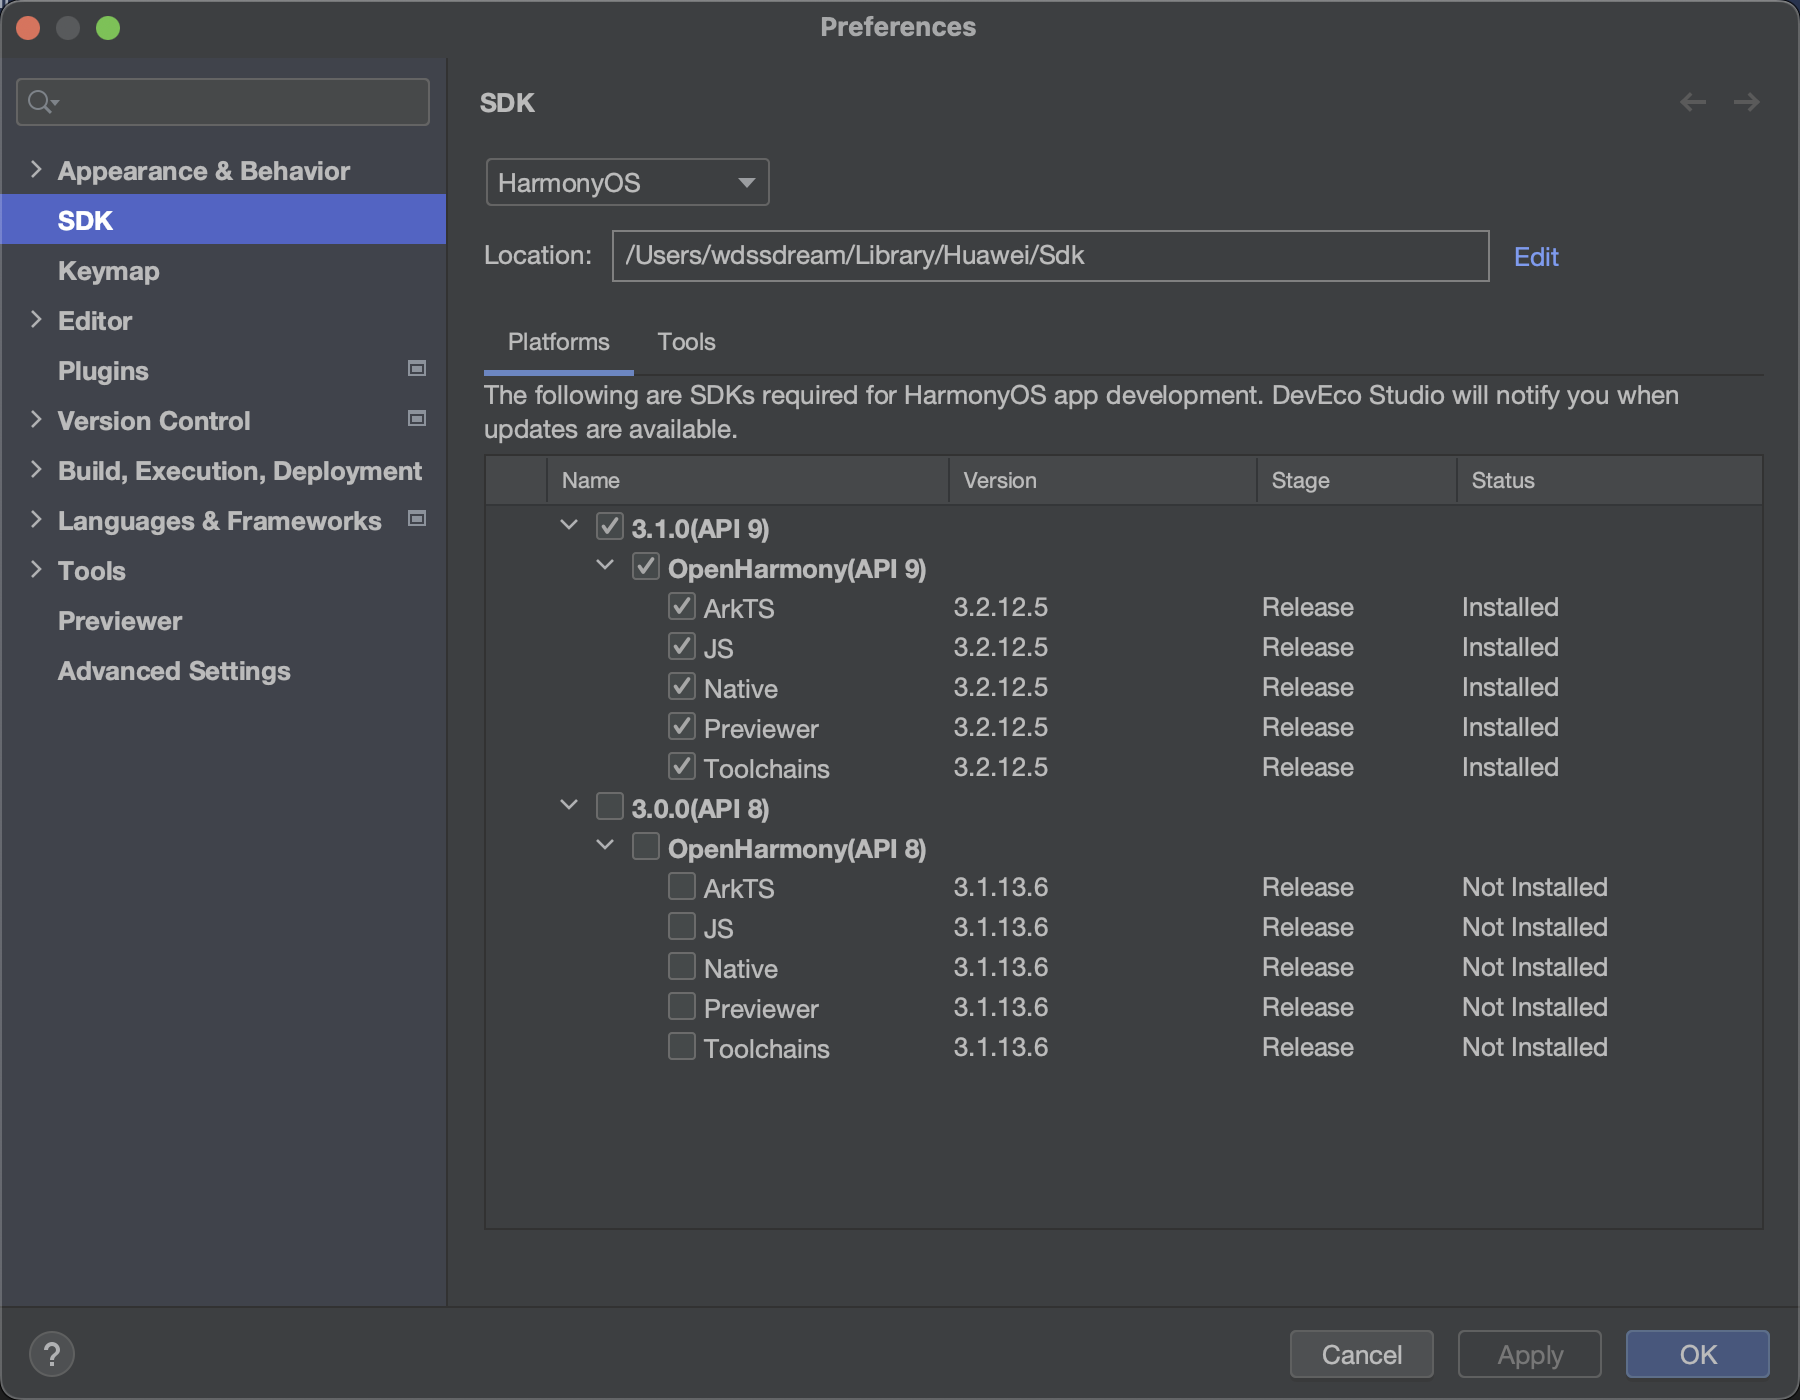
Task: Open the HarmonyOS SDK type dropdown
Action: pyautogui.click(x=627, y=182)
